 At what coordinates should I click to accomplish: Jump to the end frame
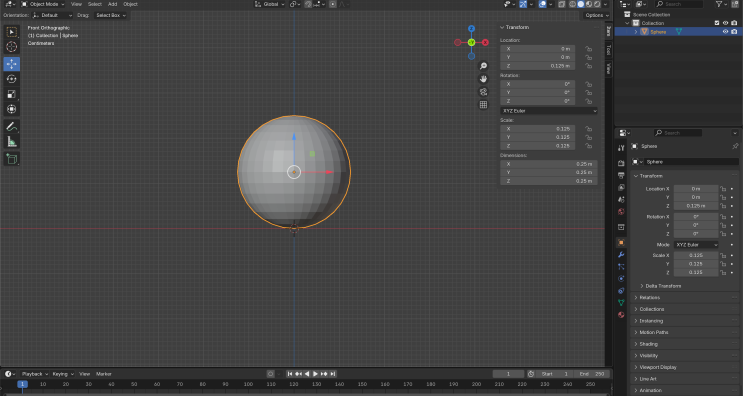[333, 374]
